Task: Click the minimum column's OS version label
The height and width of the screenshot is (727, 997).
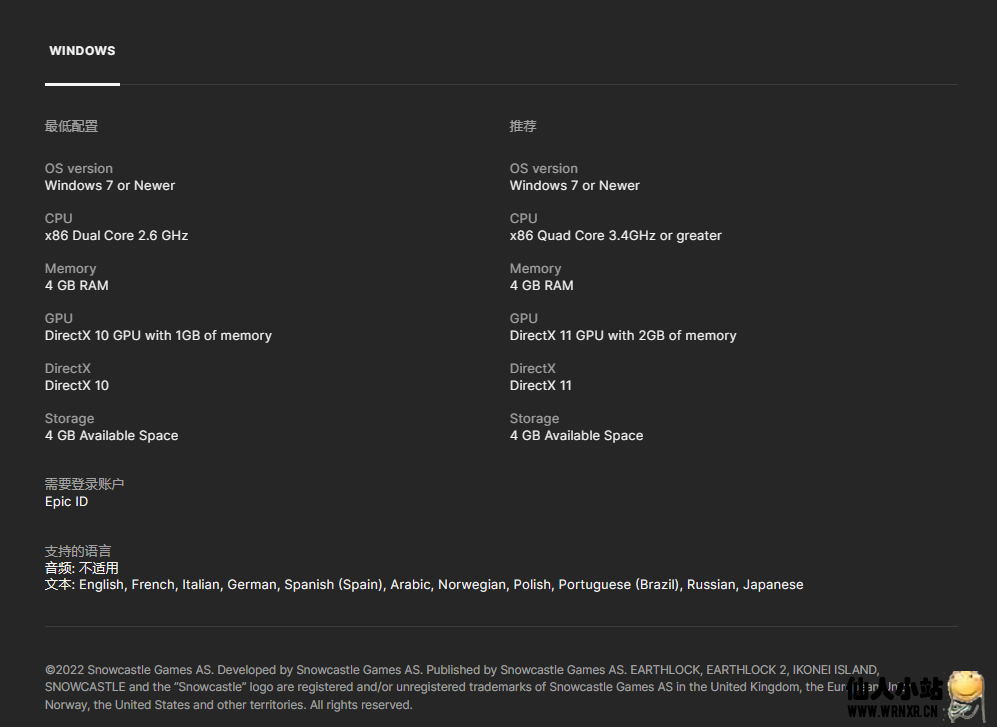Action: click(x=78, y=168)
